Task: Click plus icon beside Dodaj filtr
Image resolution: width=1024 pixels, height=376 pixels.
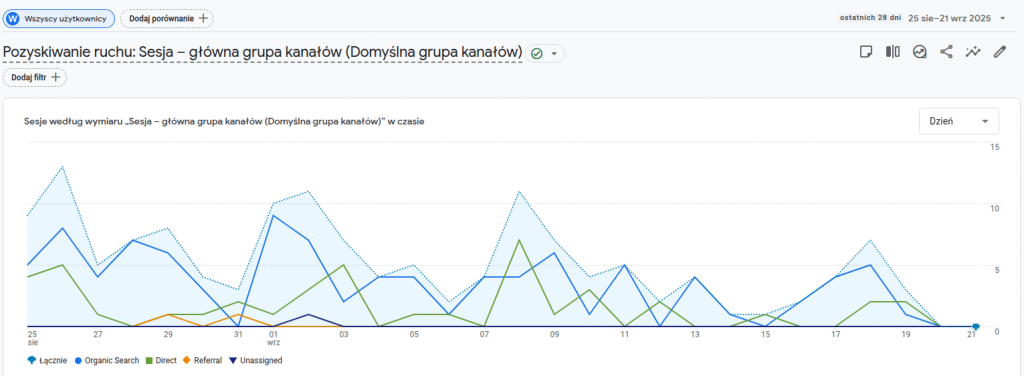Action: click(56, 77)
